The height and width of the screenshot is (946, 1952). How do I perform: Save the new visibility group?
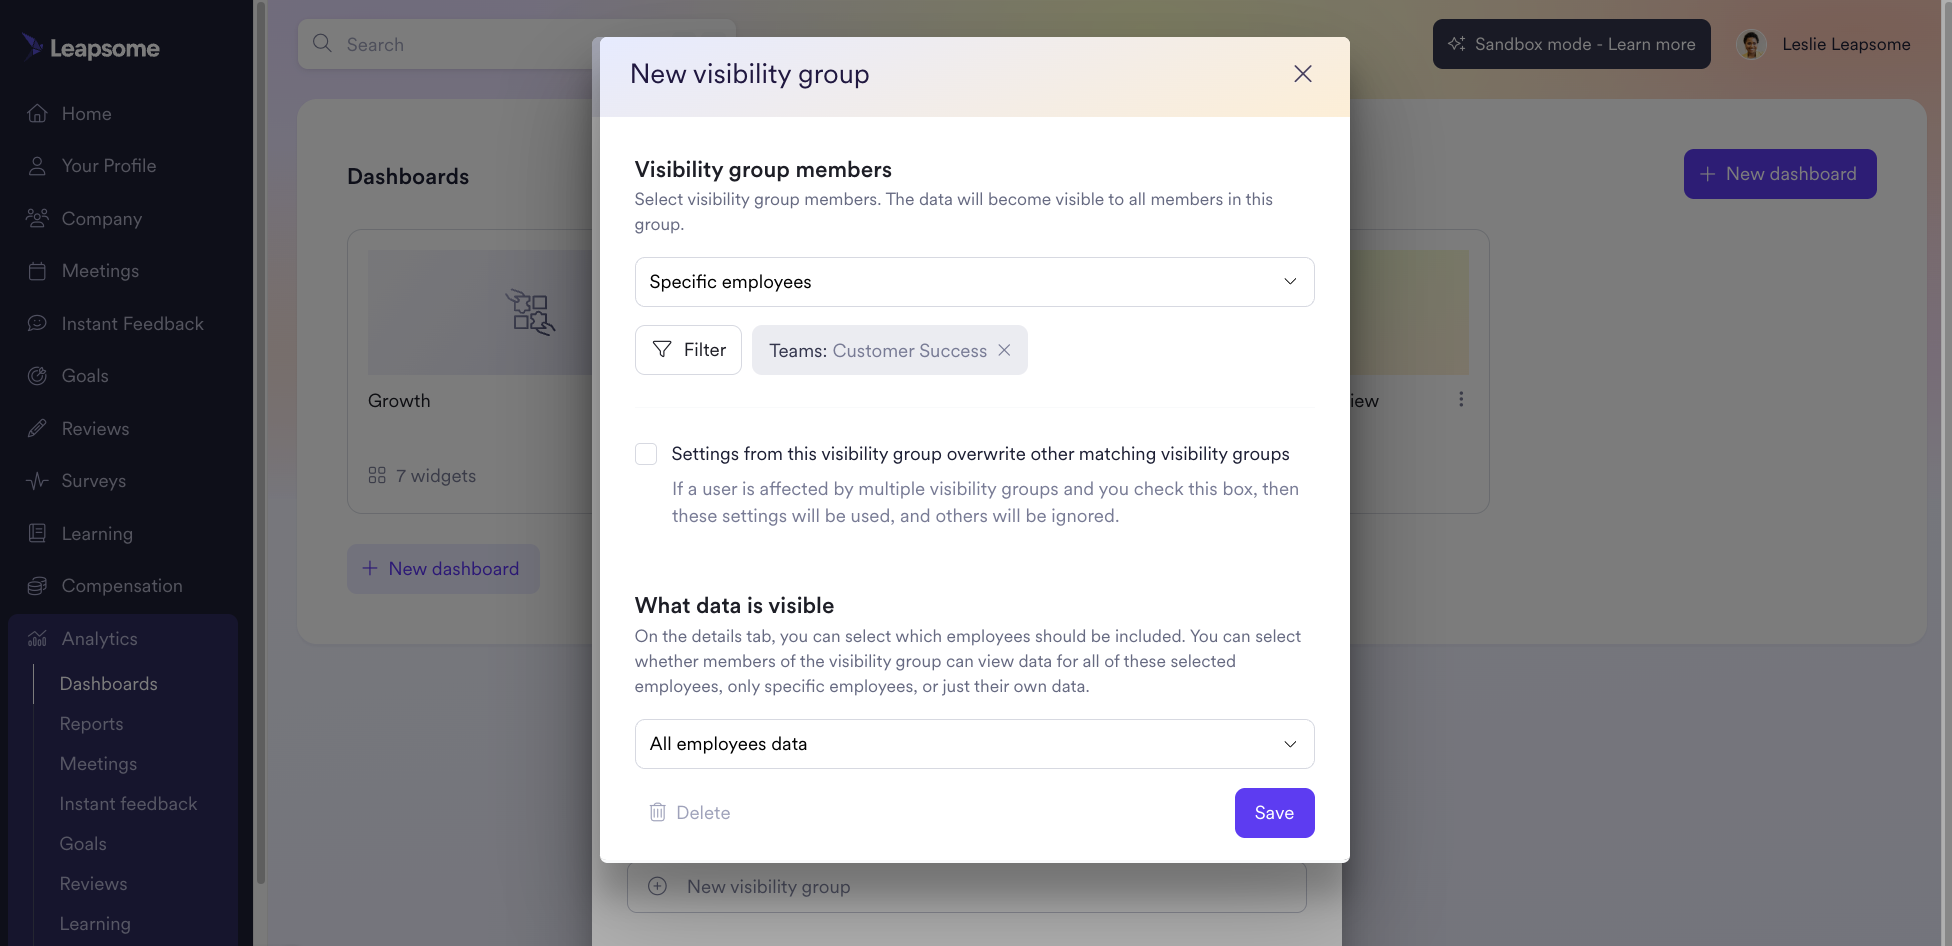click(1274, 813)
